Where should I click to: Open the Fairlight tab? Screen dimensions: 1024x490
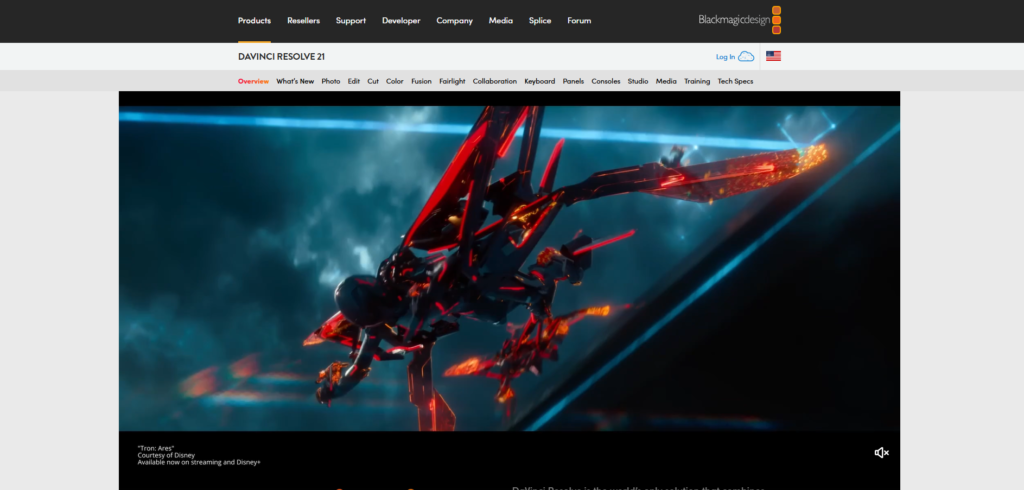click(x=452, y=82)
